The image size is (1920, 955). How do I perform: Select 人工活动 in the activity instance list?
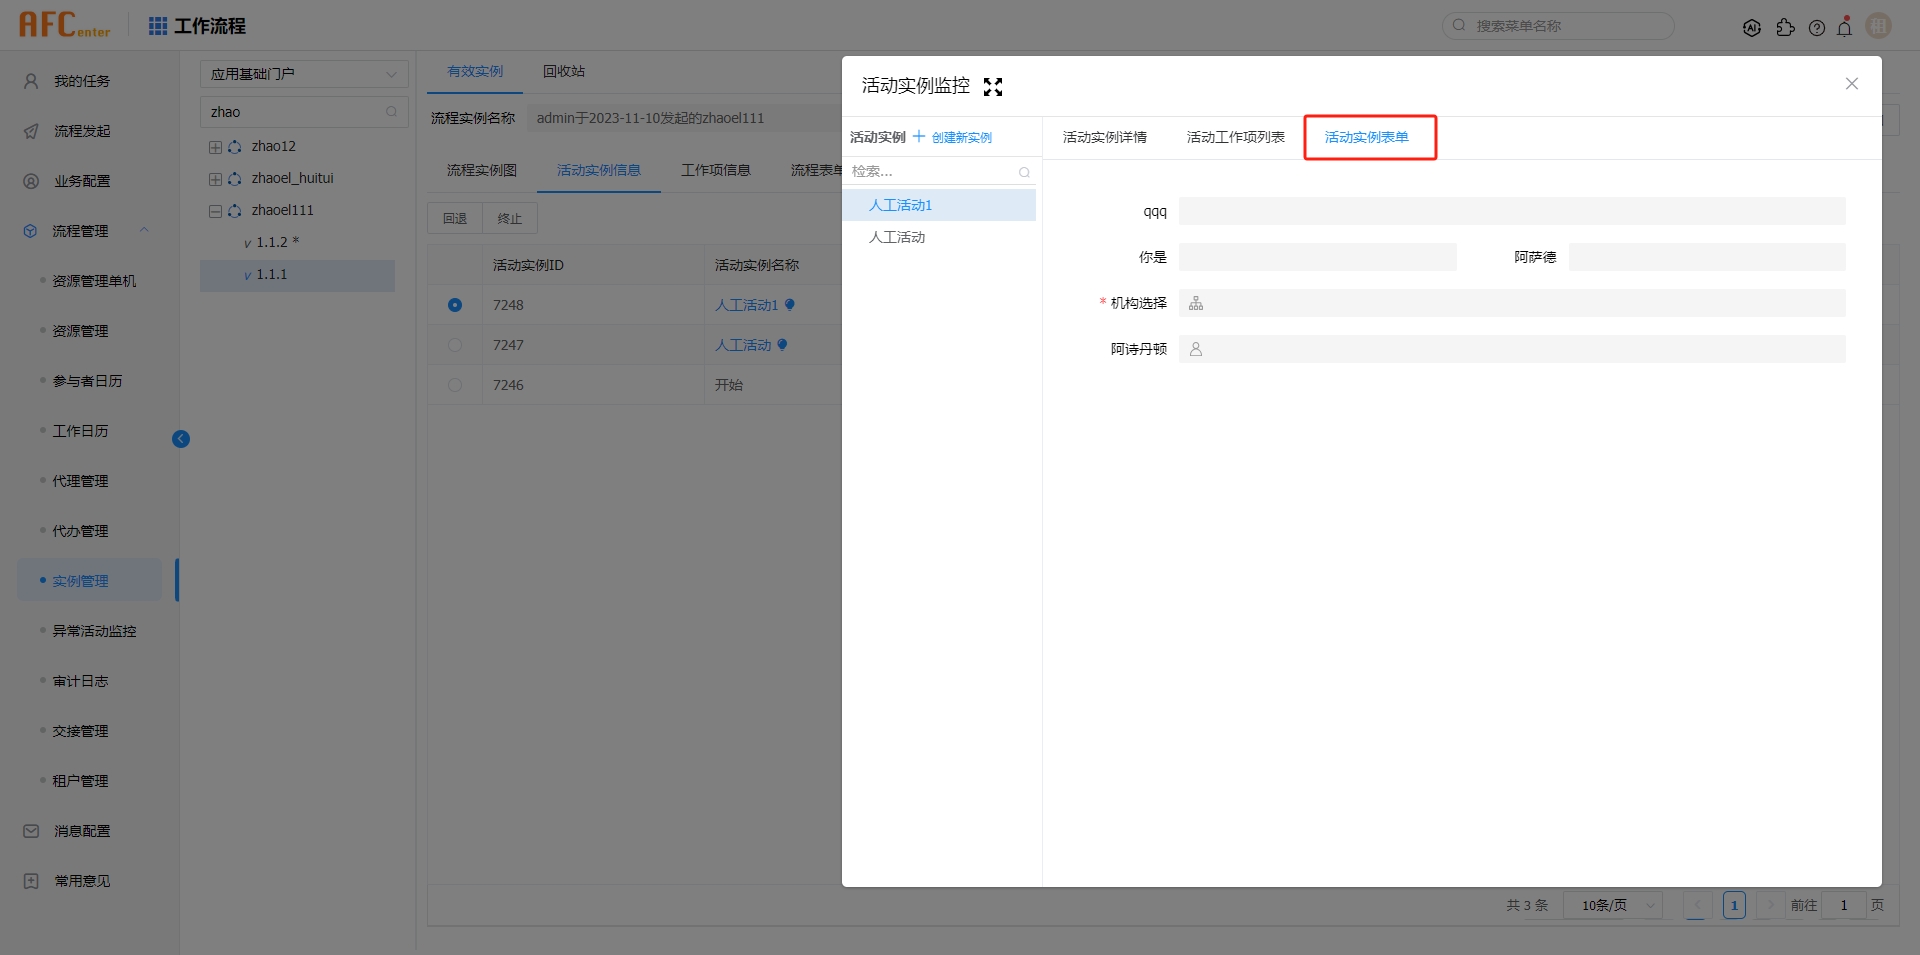897,237
